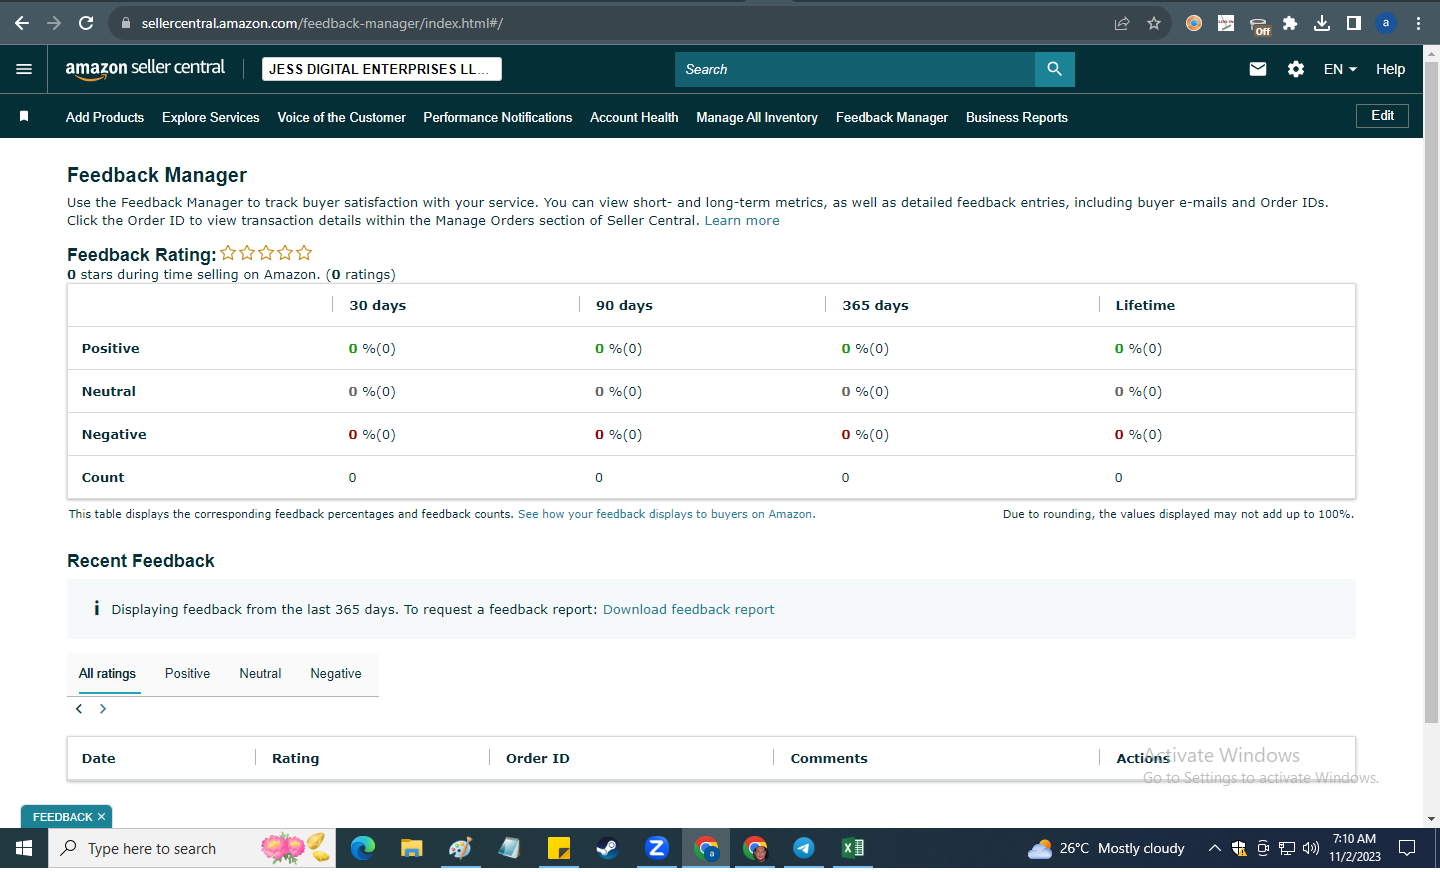
Task: Click the page vertical scrollbar
Action: 1431,390
